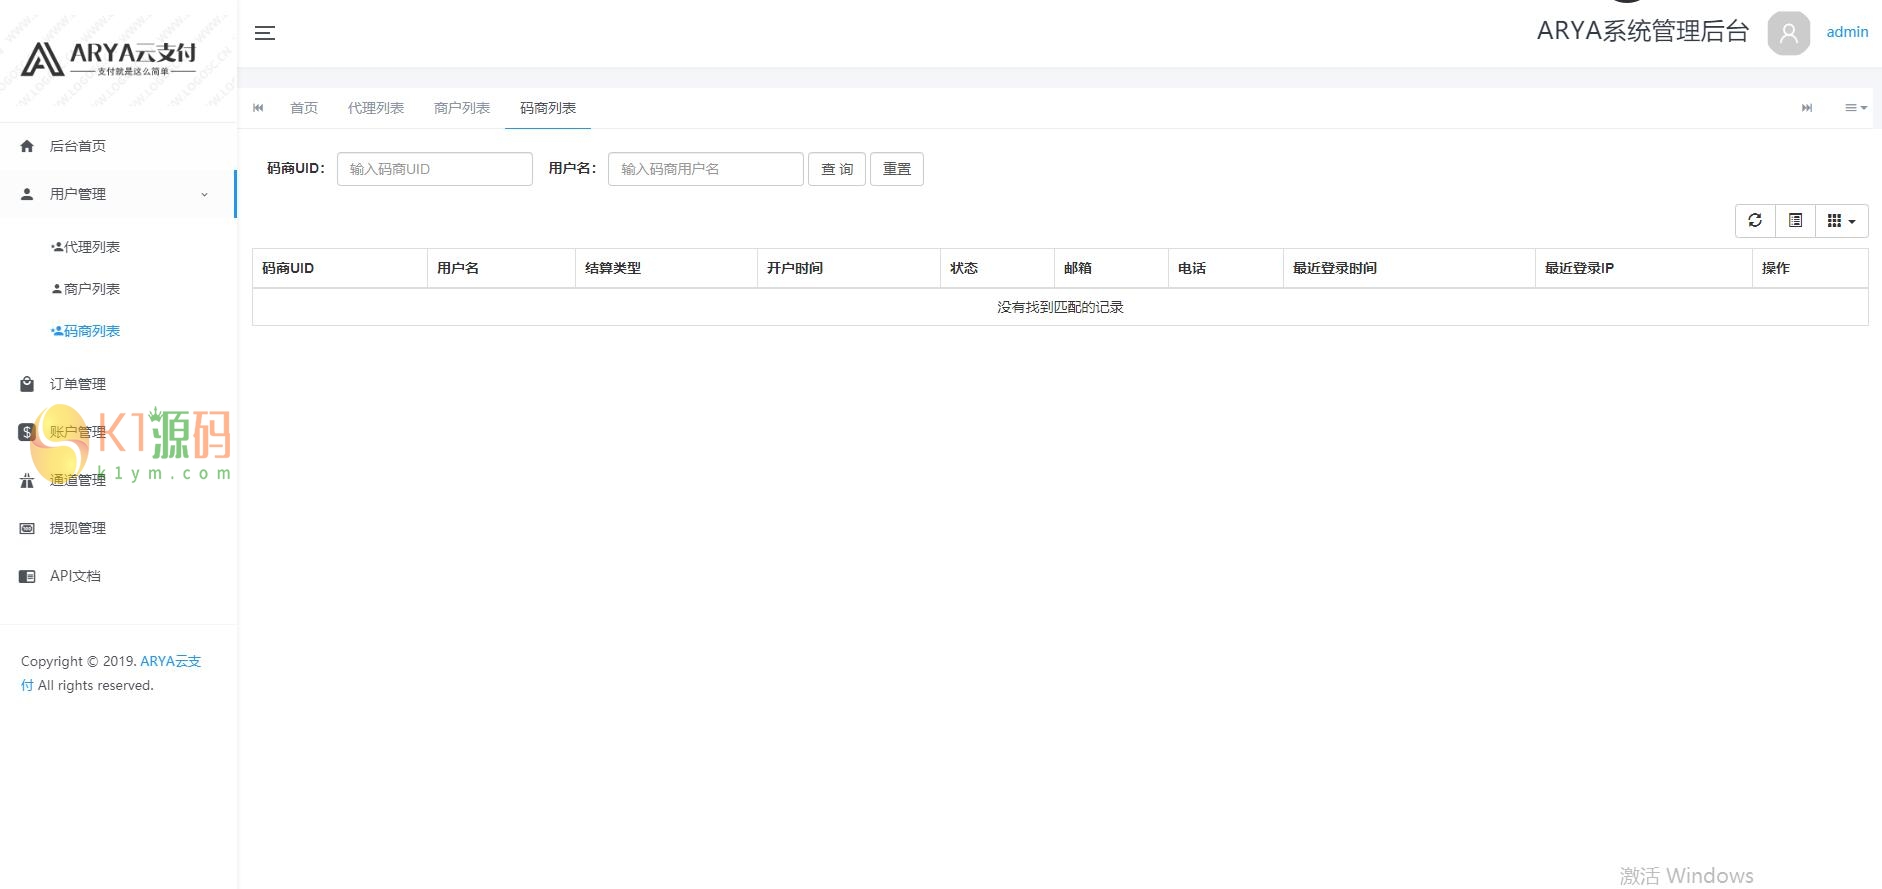The width and height of the screenshot is (1882, 889).
Task: Click the 开户时间 column header
Action: click(x=849, y=268)
